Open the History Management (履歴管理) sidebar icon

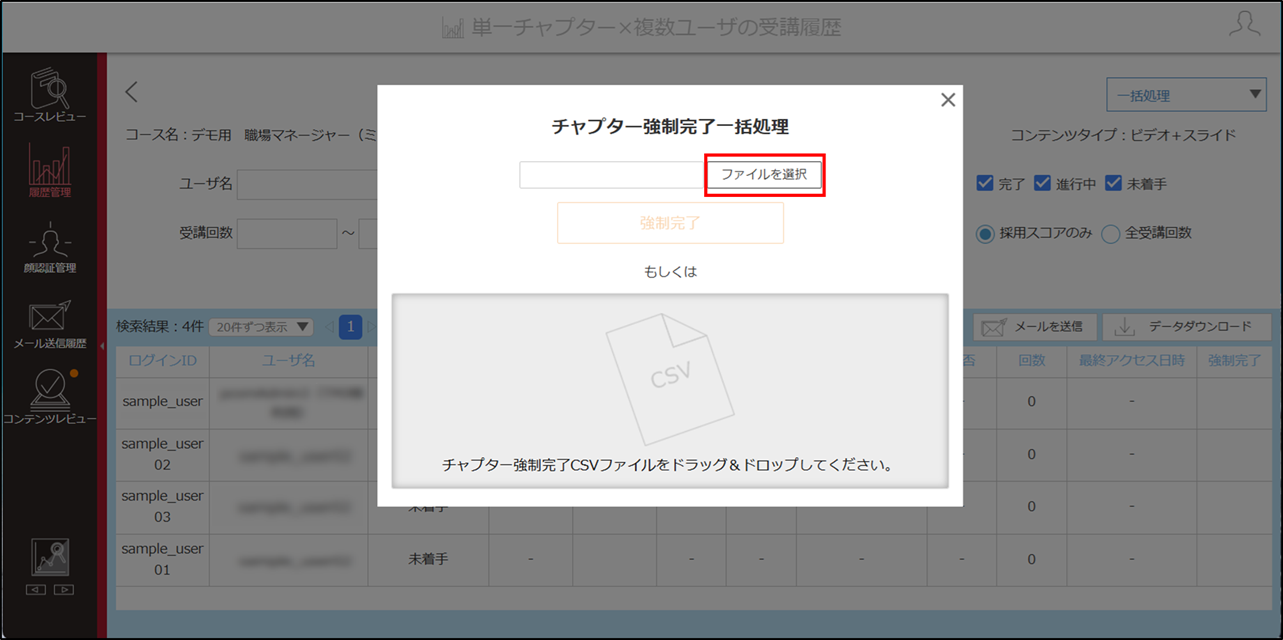(x=49, y=170)
